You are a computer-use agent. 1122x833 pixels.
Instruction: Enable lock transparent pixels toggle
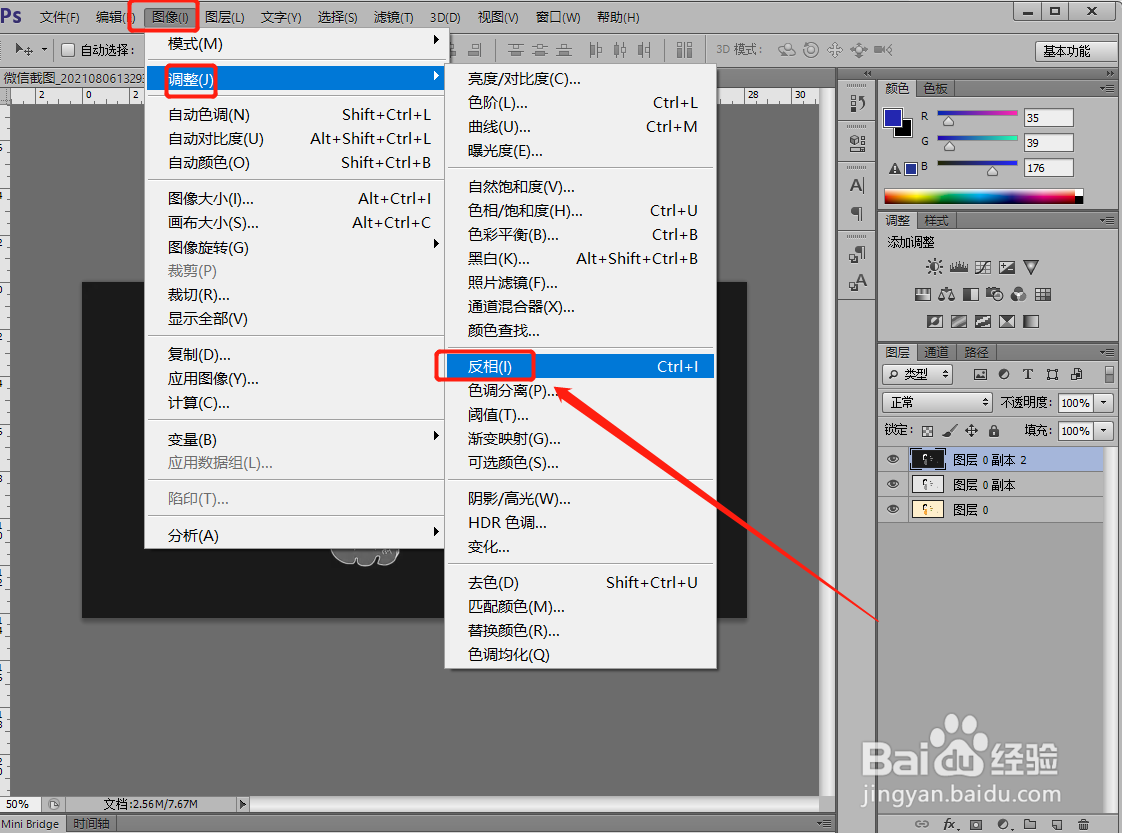pyautogui.click(x=927, y=430)
